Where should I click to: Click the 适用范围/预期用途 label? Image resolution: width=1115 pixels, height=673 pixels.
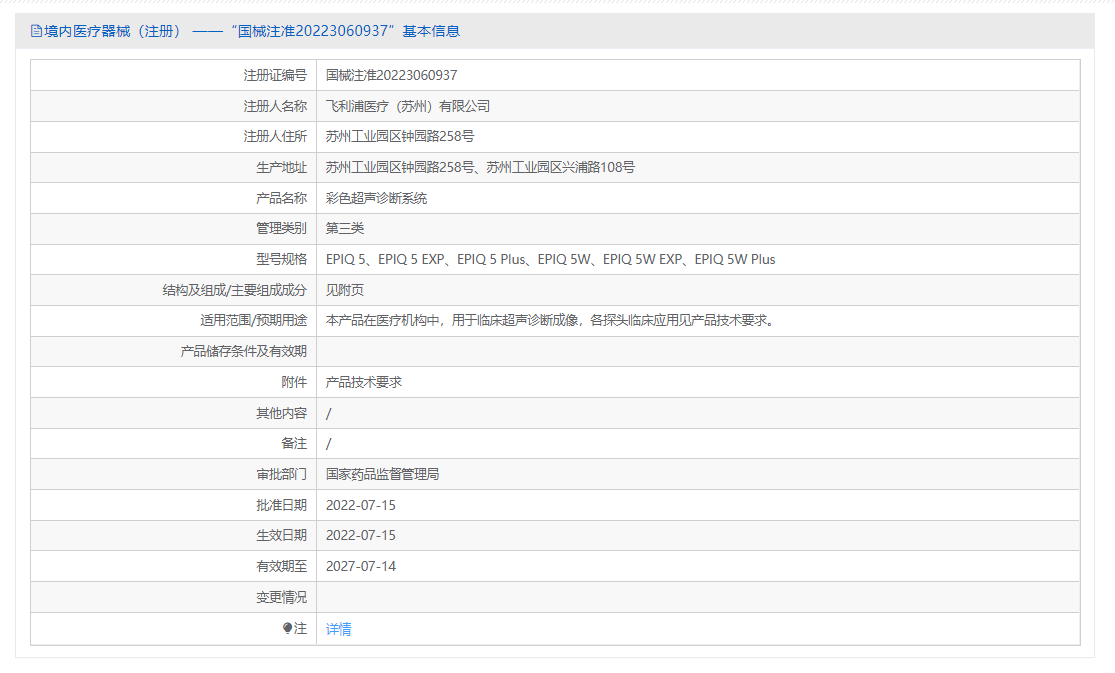254,321
